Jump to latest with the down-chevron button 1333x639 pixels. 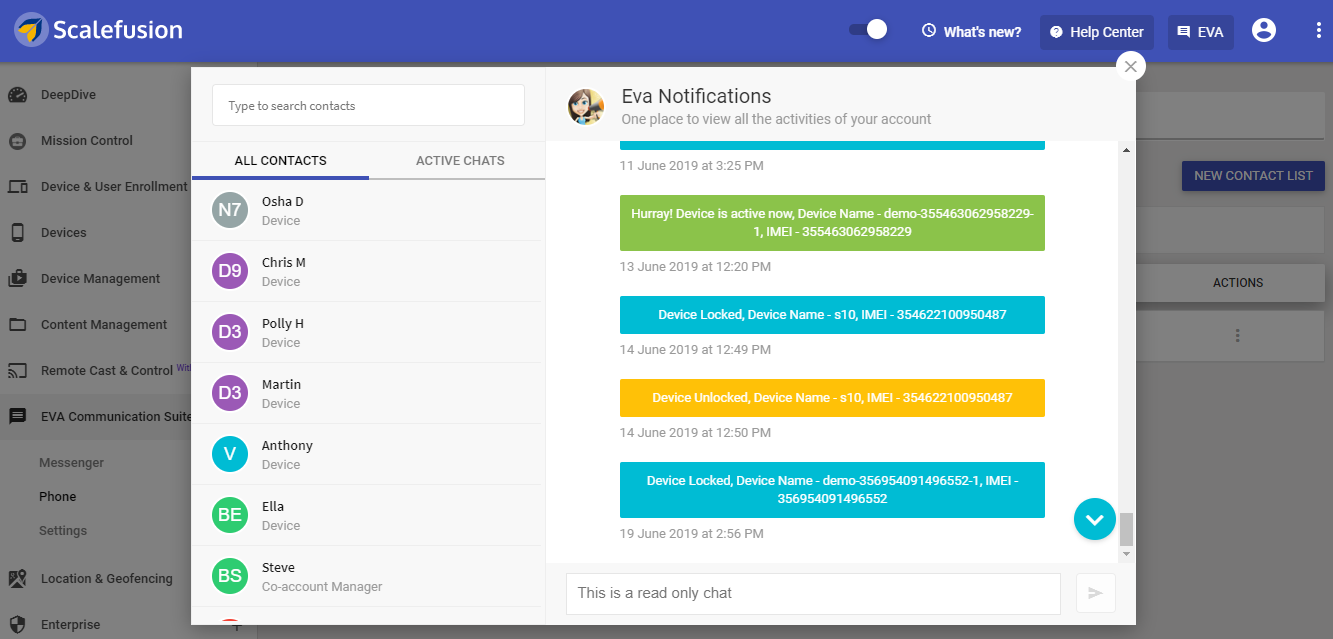point(1095,519)
